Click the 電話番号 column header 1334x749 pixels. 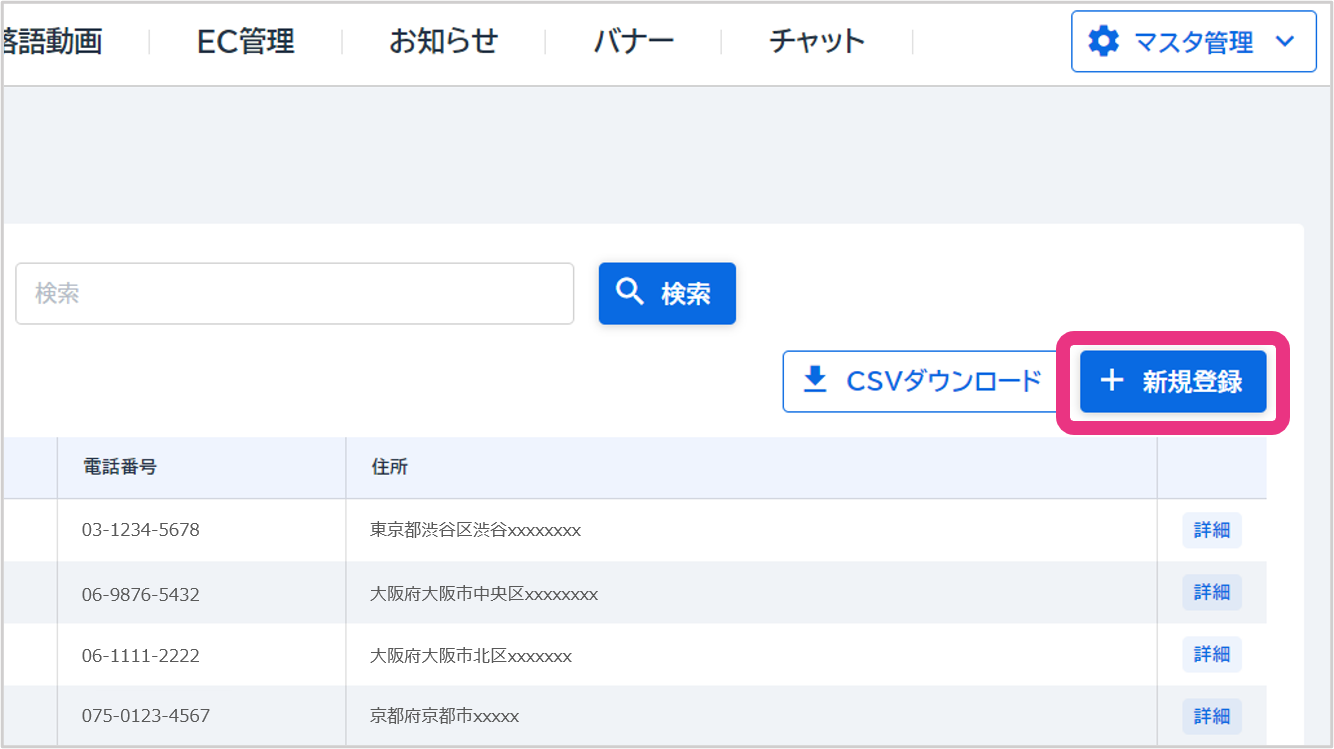[x=119, y=467]
